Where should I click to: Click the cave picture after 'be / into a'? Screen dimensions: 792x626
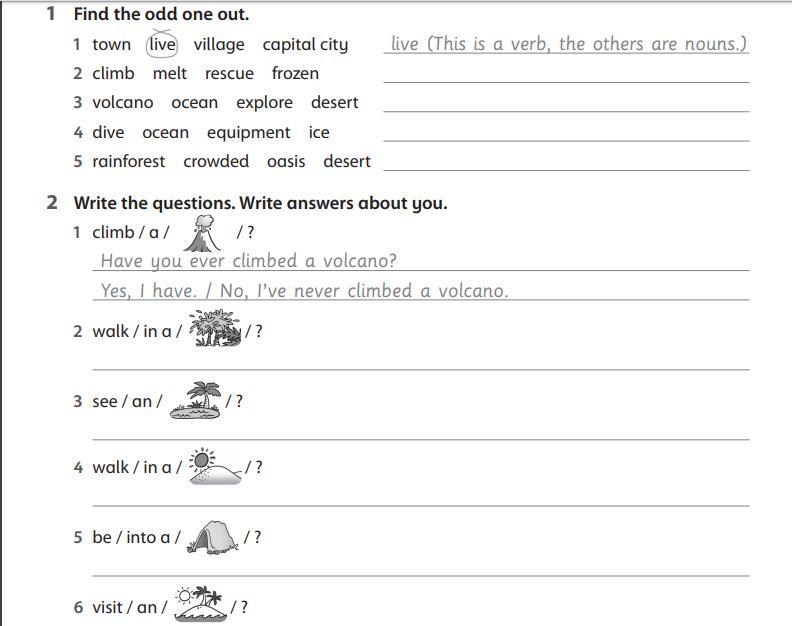tap(212, 537)
